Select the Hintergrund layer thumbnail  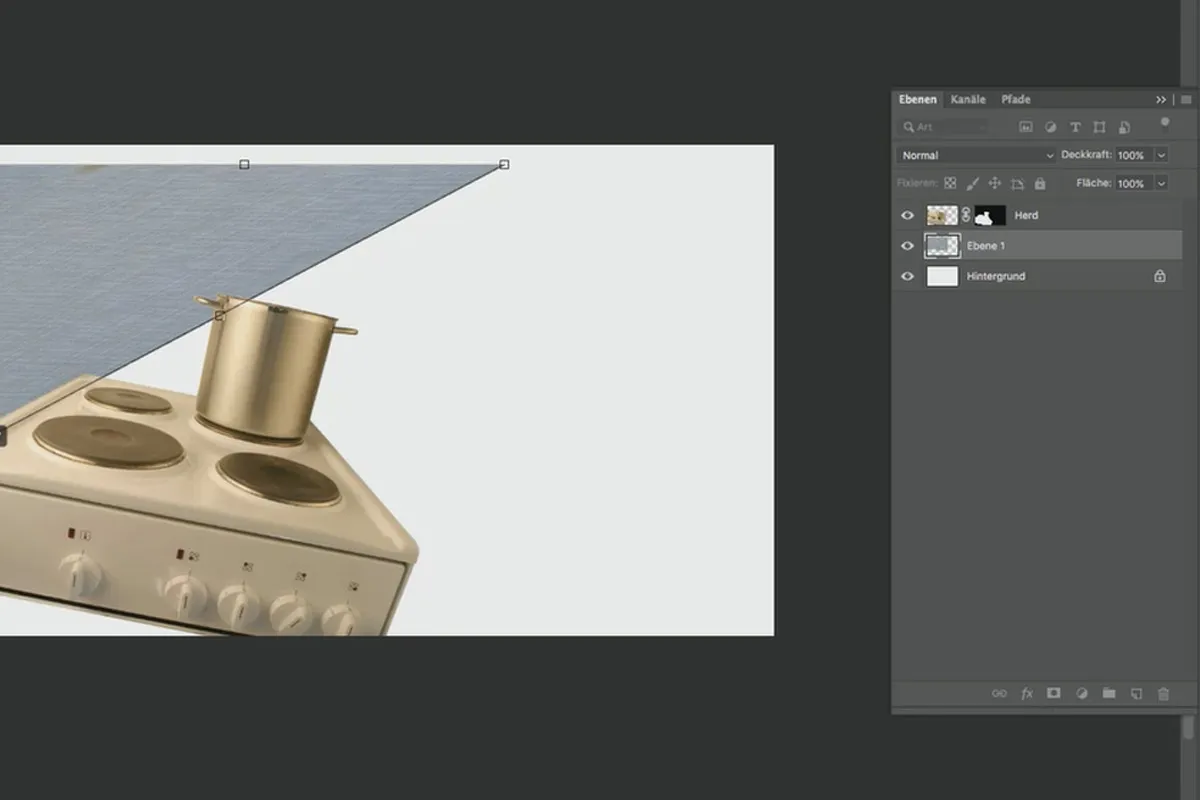tap(943, 276)
